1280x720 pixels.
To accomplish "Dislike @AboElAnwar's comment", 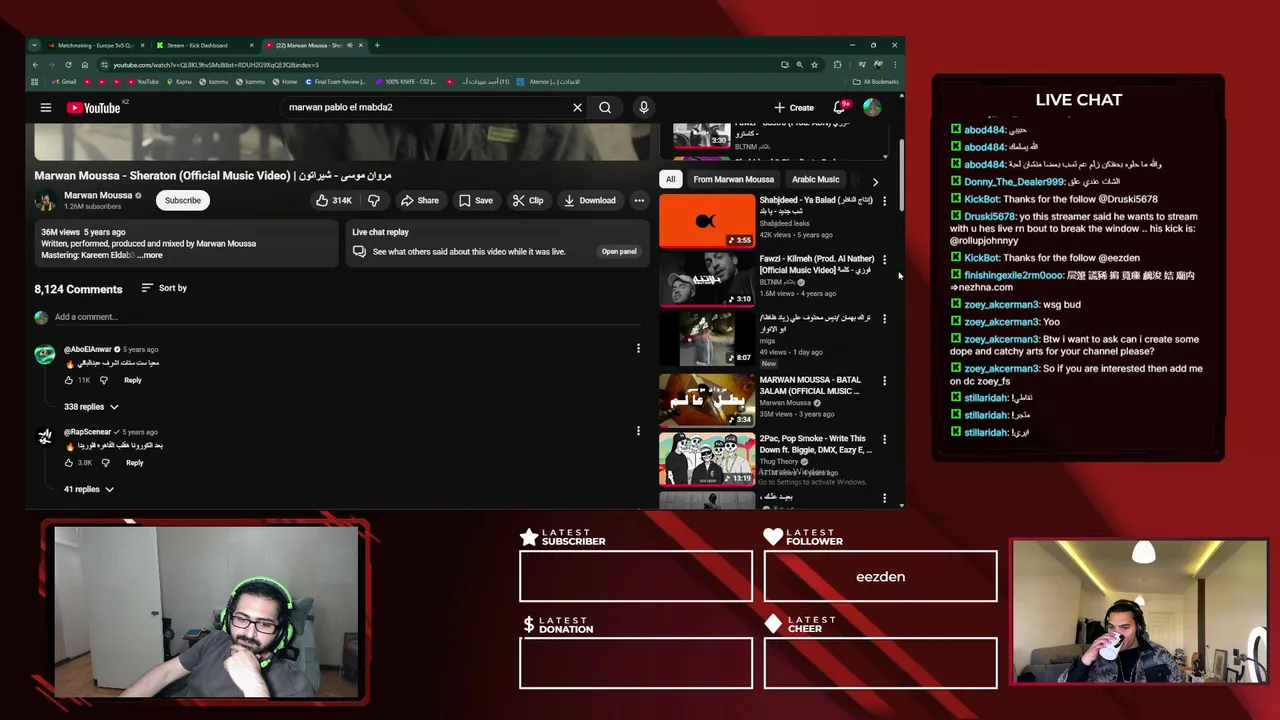I will [104, 380].
